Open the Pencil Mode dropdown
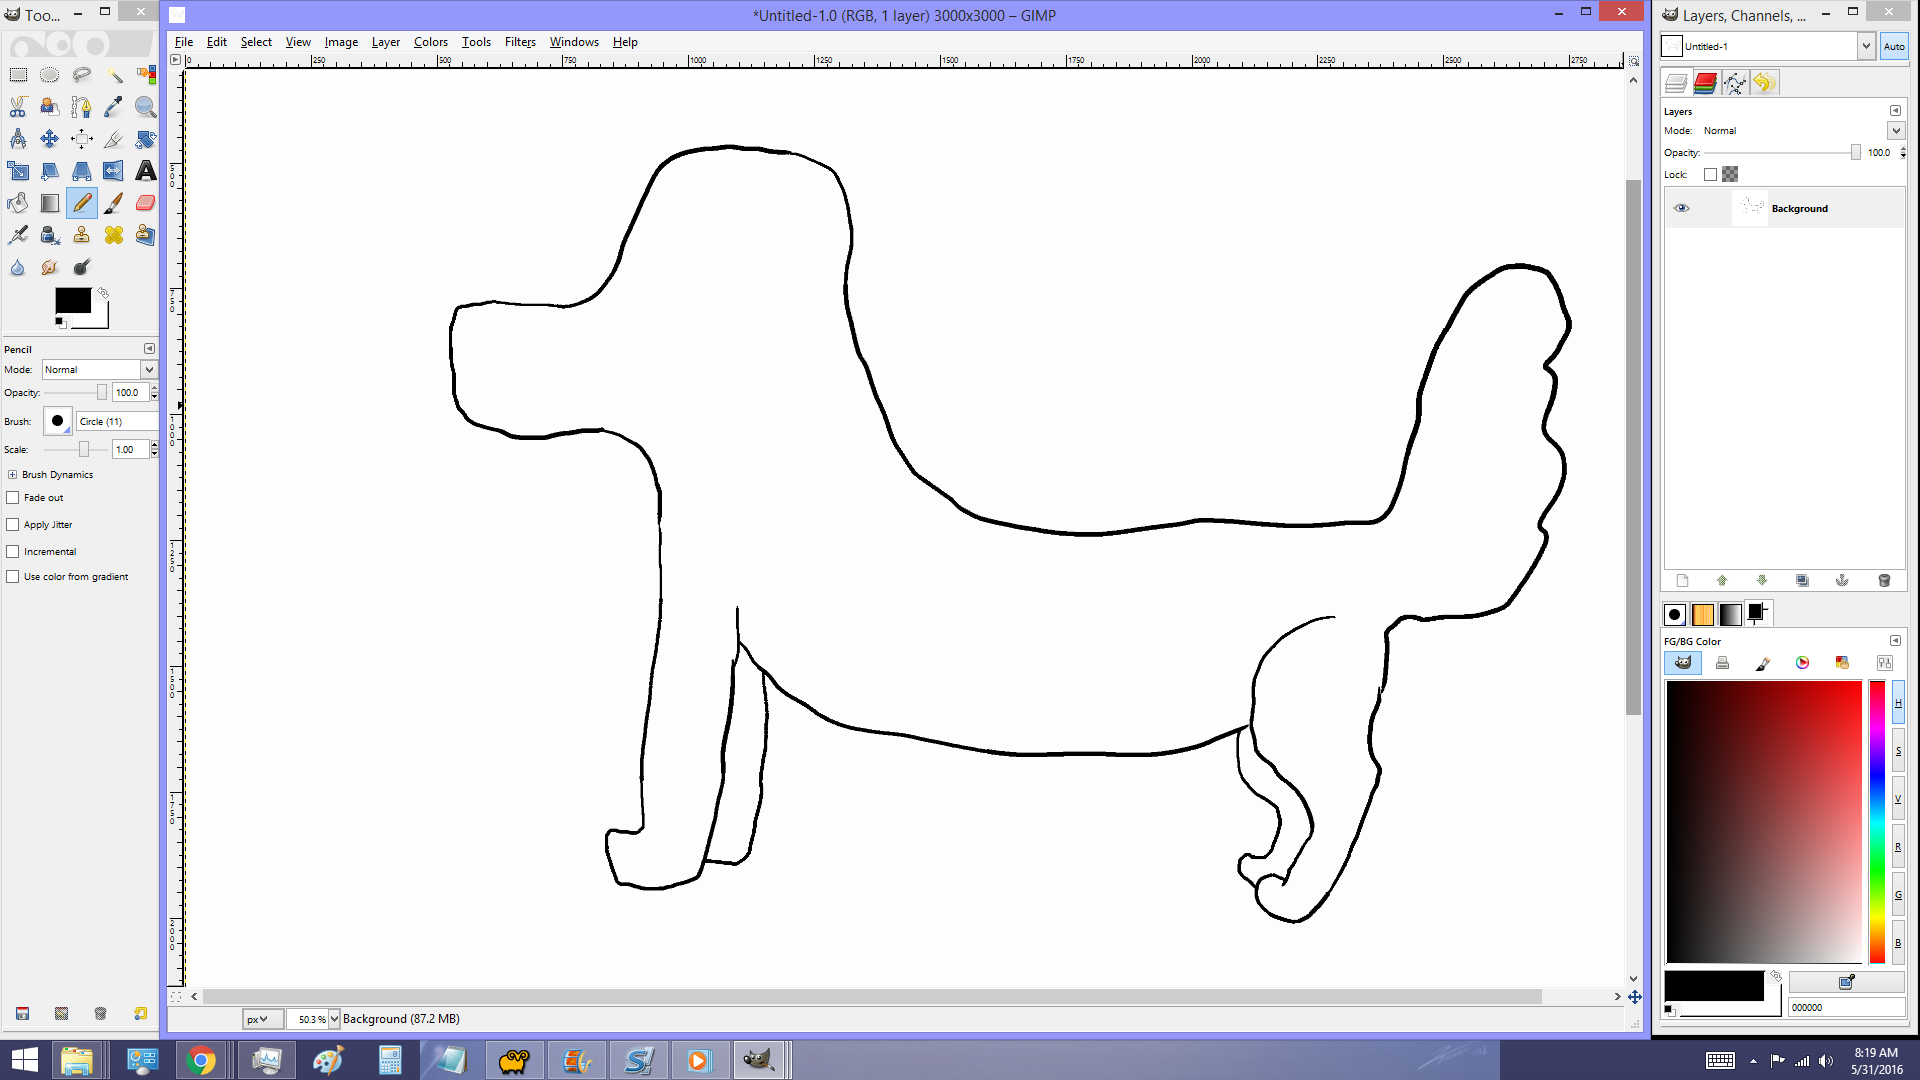Screen dimensions: 1920x1080 click(149, 370)
